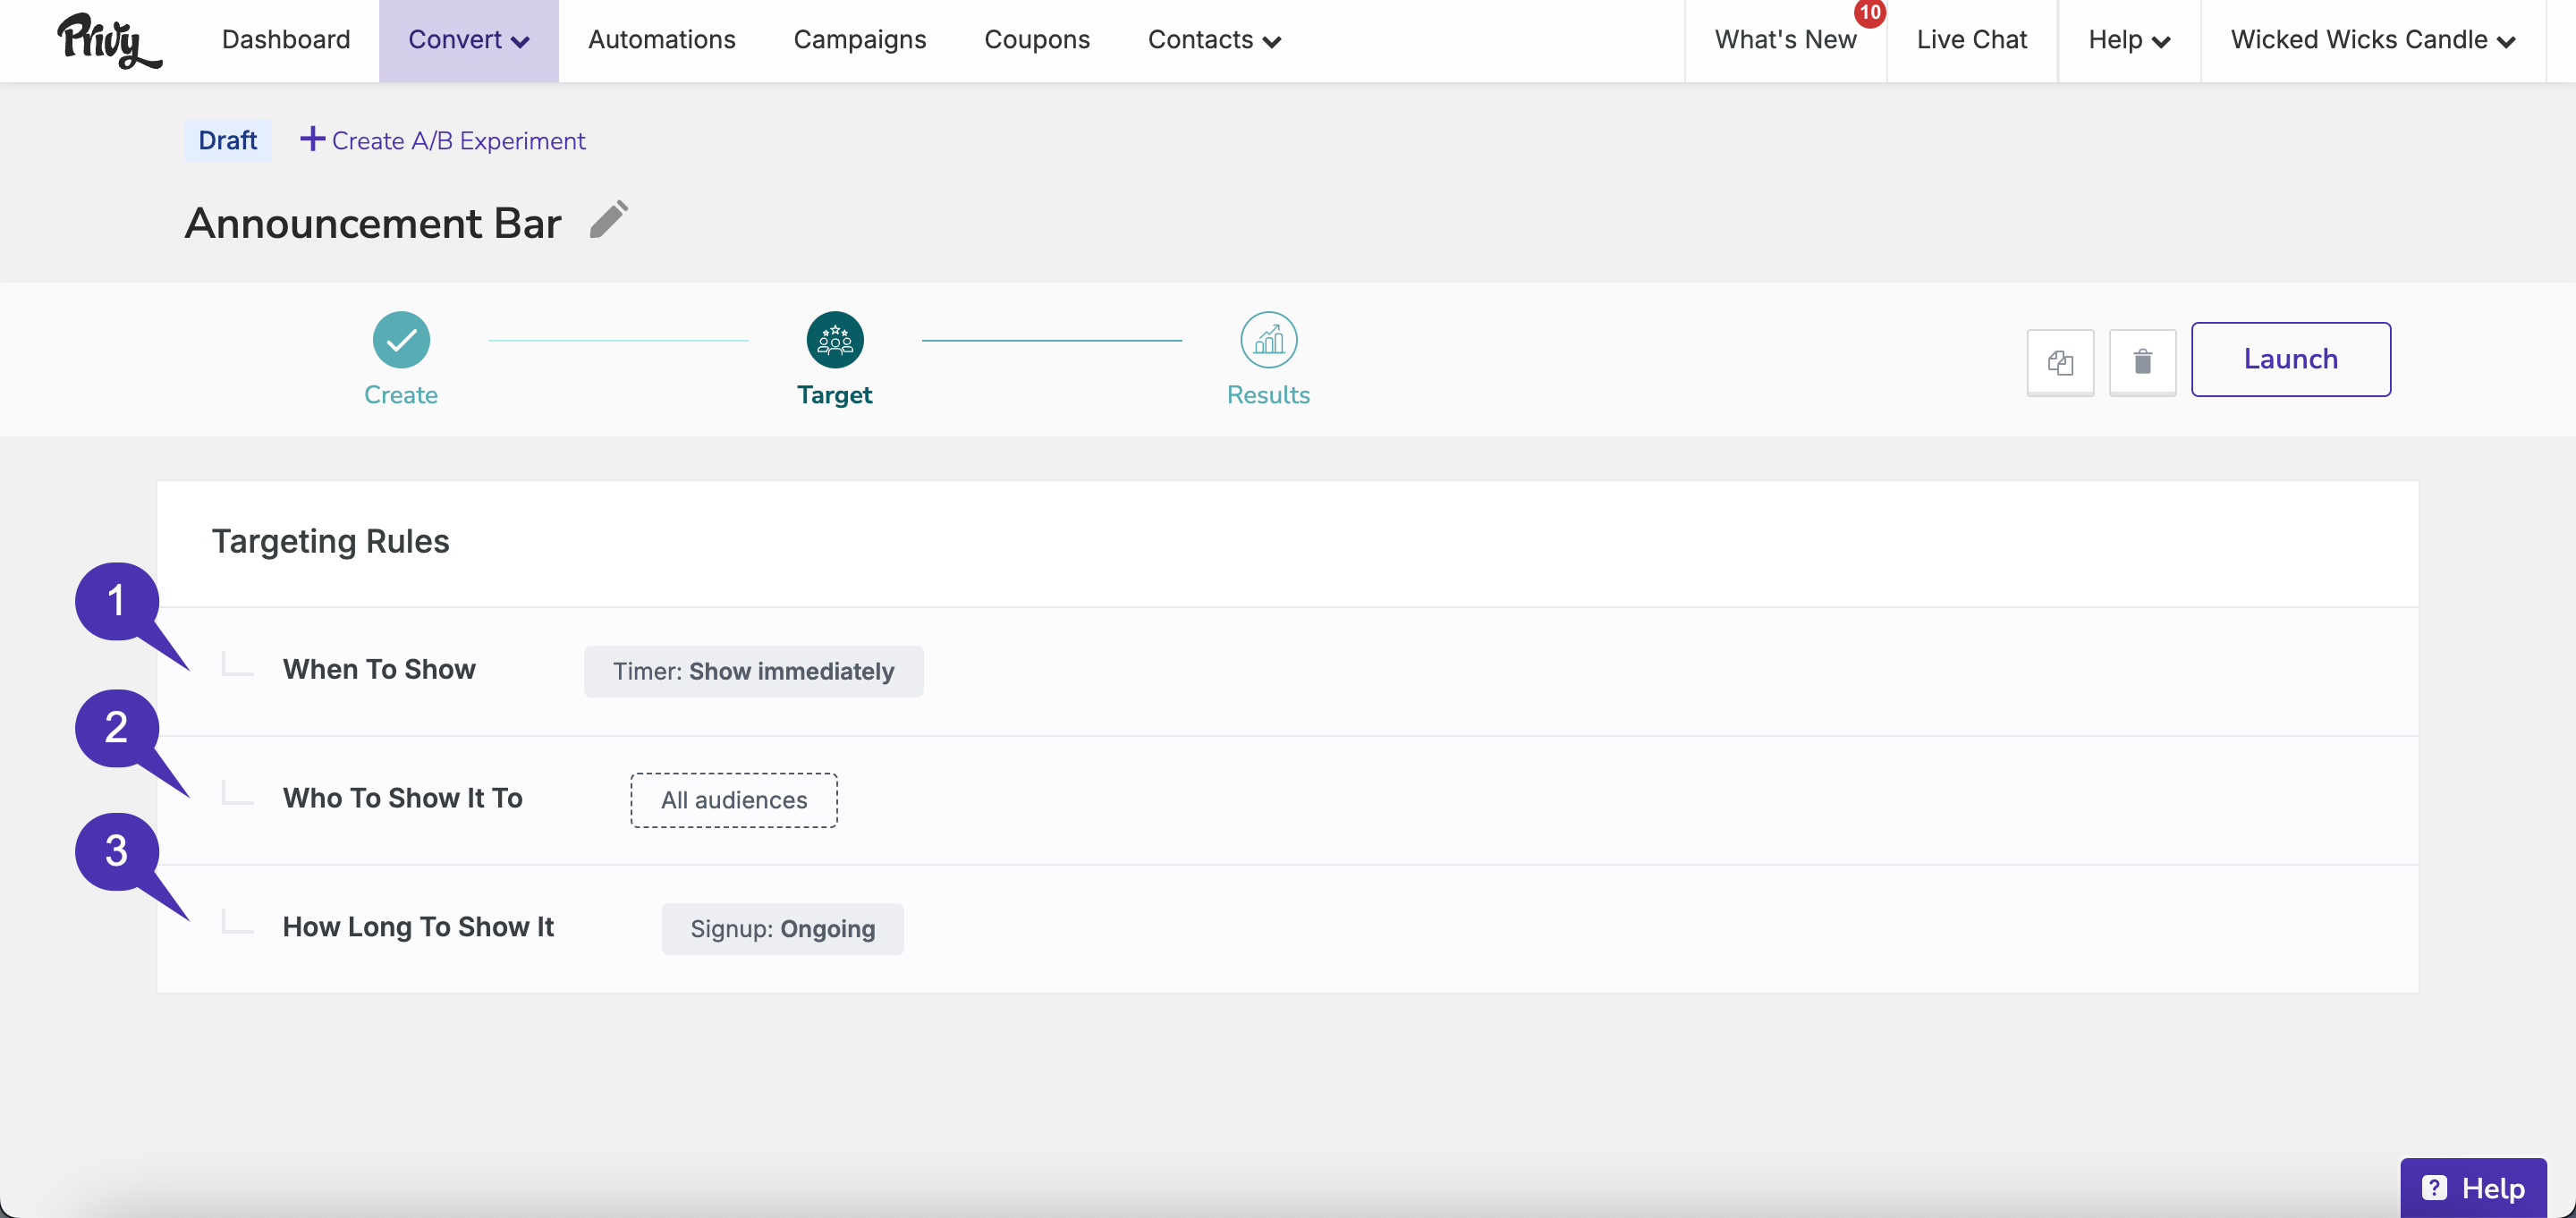This screenshot has height=1218, width=2576.
Task: Open the Convert dropdown menu
Action: (468, 40)
